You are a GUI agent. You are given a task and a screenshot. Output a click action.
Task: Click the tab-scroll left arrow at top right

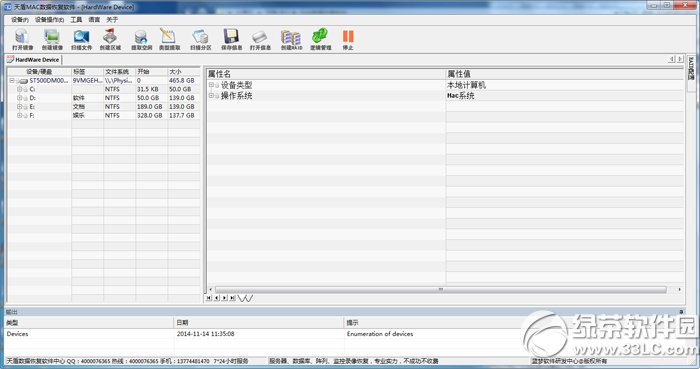click(x=672, y=59)
